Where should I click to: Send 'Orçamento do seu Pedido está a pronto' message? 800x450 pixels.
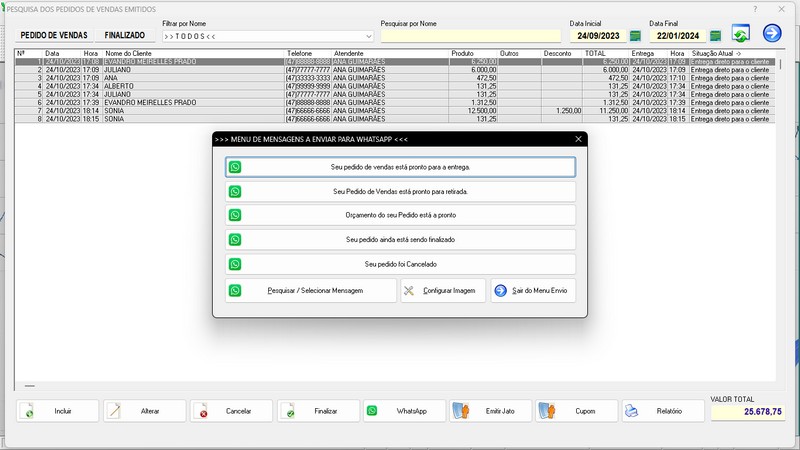tap(401, 215)
